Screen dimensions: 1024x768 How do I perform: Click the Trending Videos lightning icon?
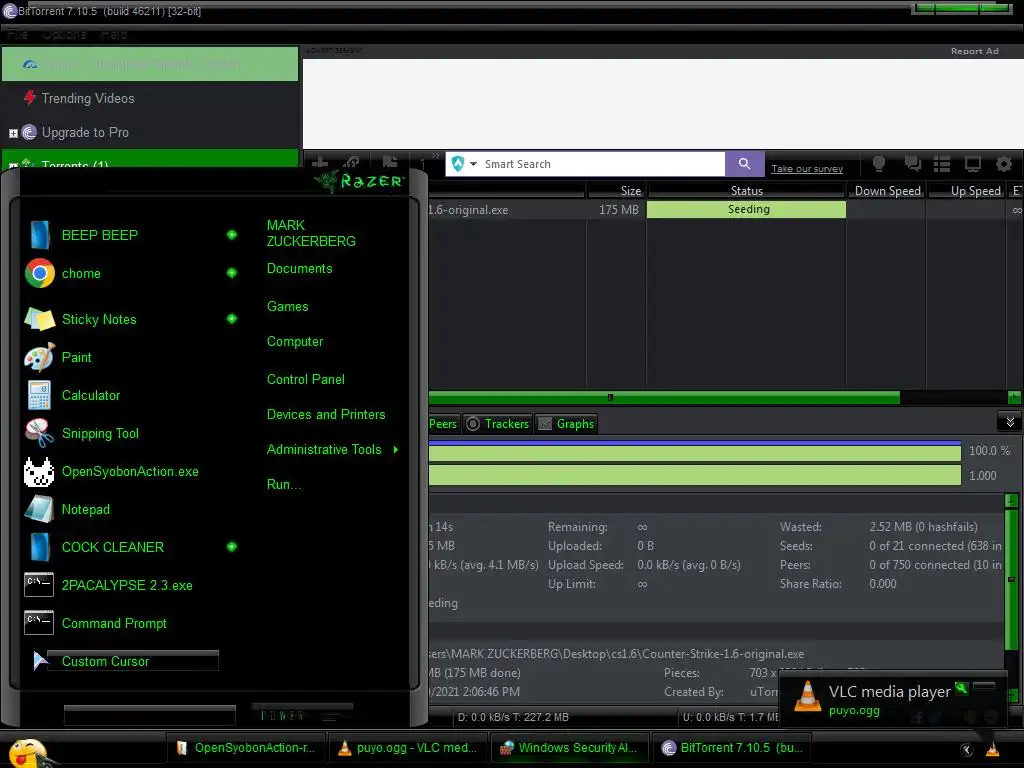[x=29, y=98]
